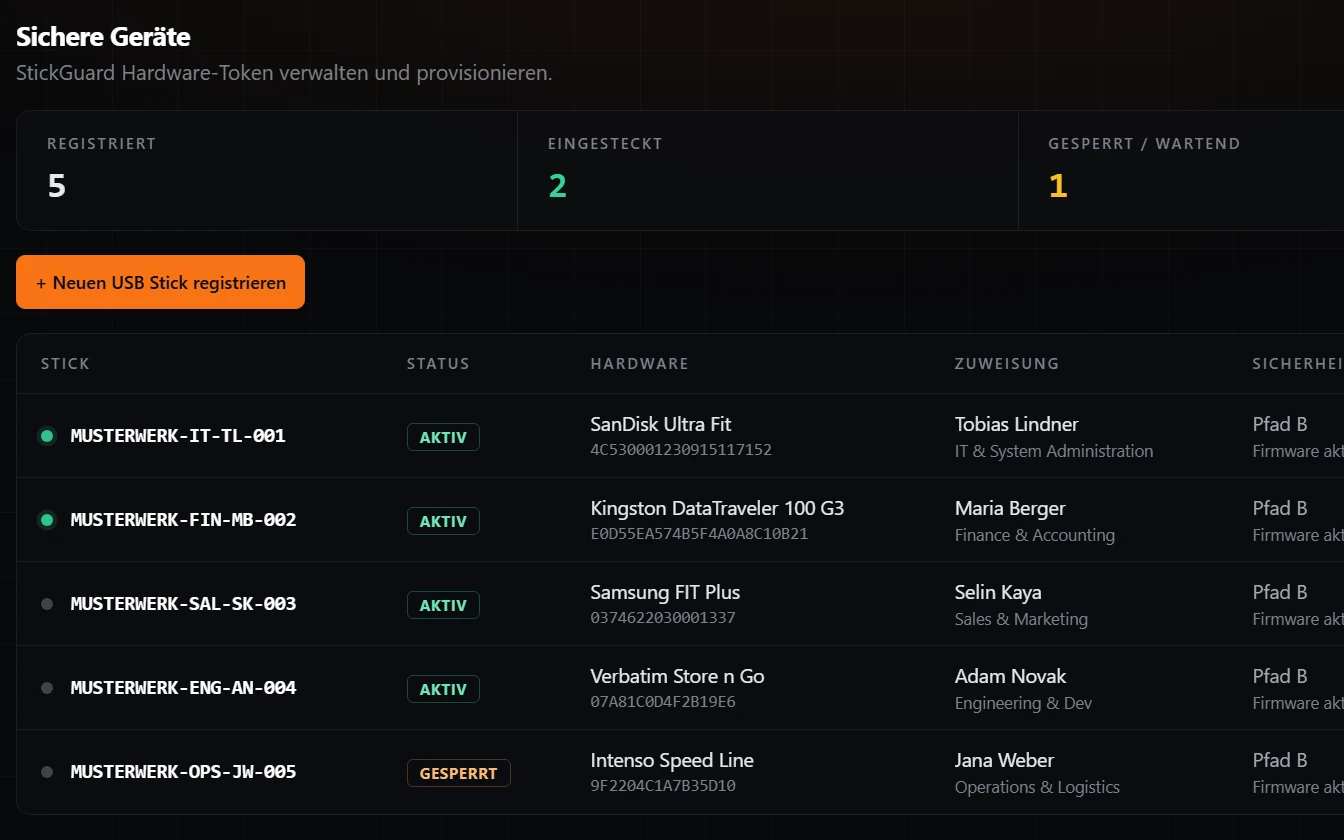Select the stick name MUSTERWERK-ENG-AN-004
1344x840 pixels.
click(183, 688)
